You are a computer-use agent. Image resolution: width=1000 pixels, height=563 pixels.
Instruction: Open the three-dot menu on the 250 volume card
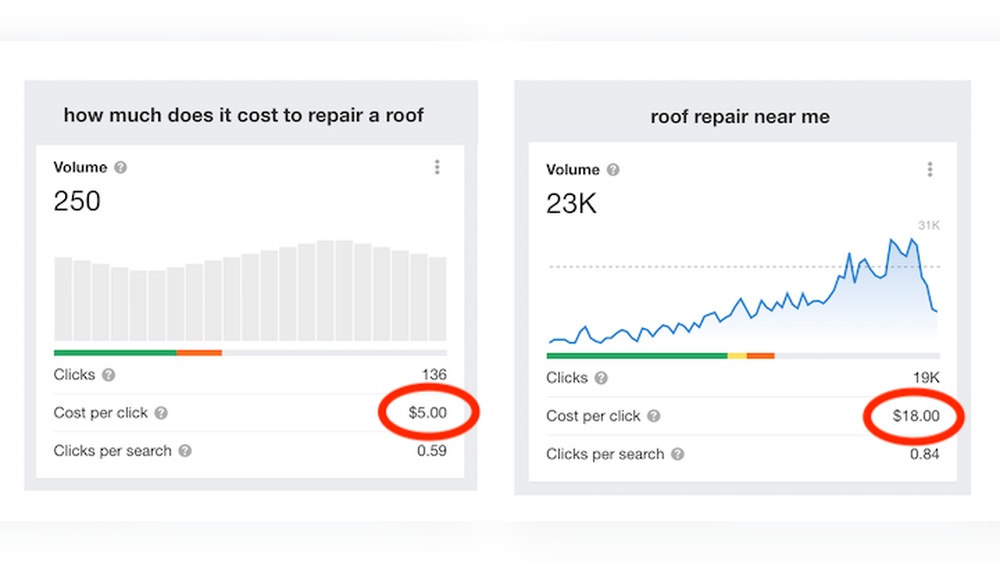(x=437, y=167)
